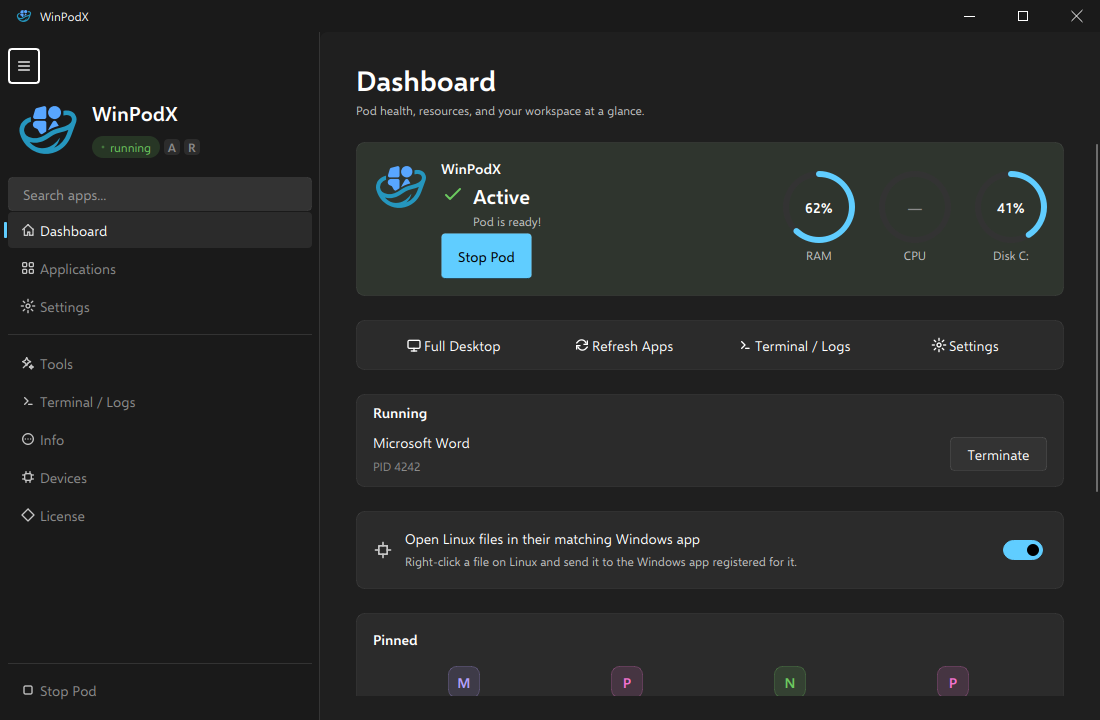Click the green Active checkmark icon
This screenshot has width=1100, height=720.
pyautogui.click(x=453, y=194)
